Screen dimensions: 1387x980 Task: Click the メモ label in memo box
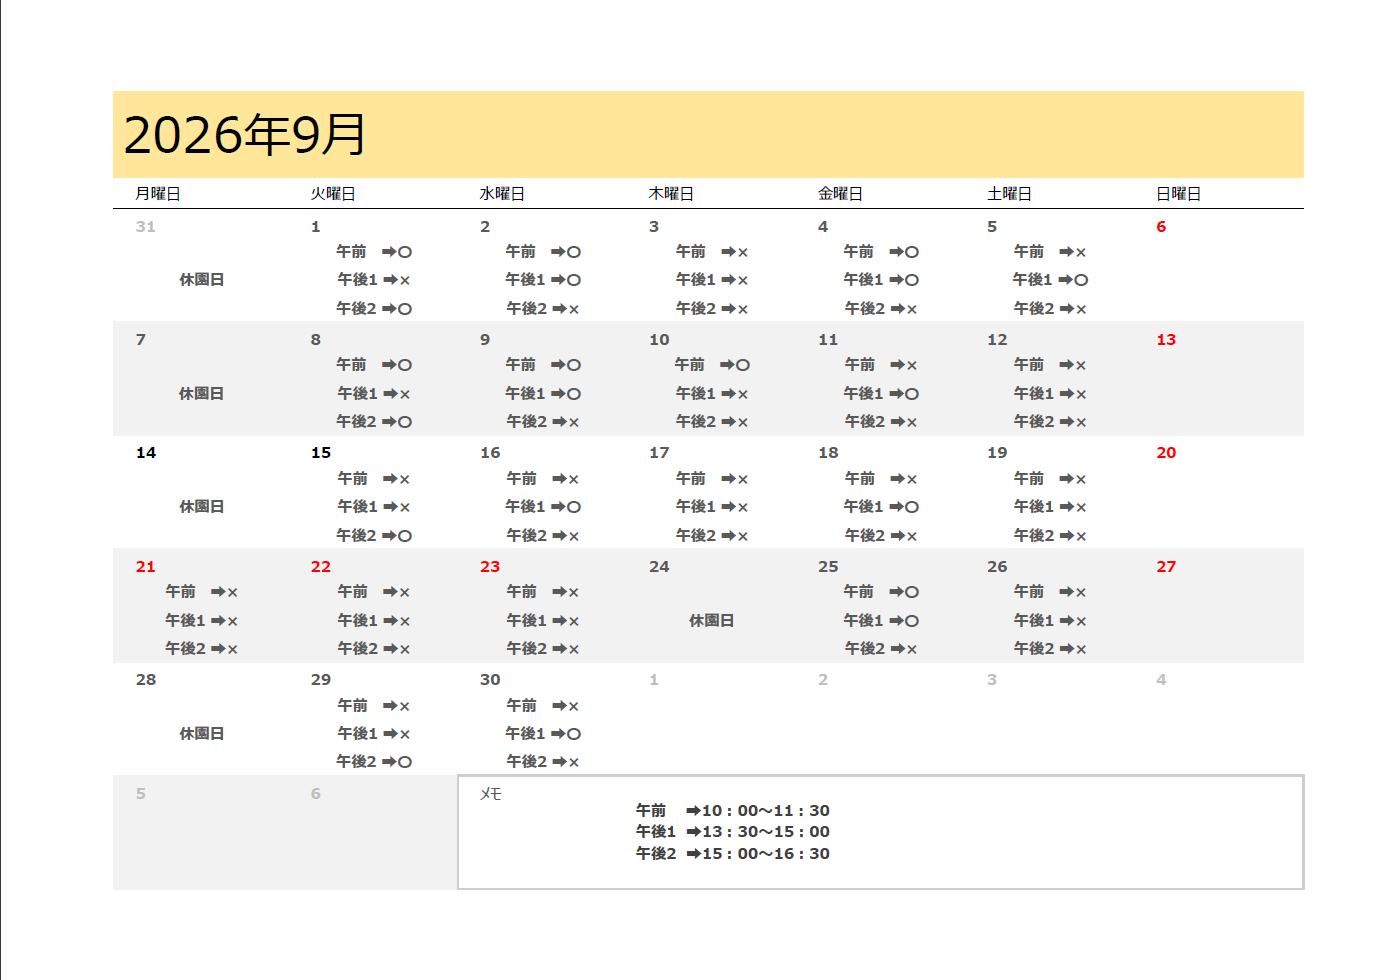coord(491,794)
